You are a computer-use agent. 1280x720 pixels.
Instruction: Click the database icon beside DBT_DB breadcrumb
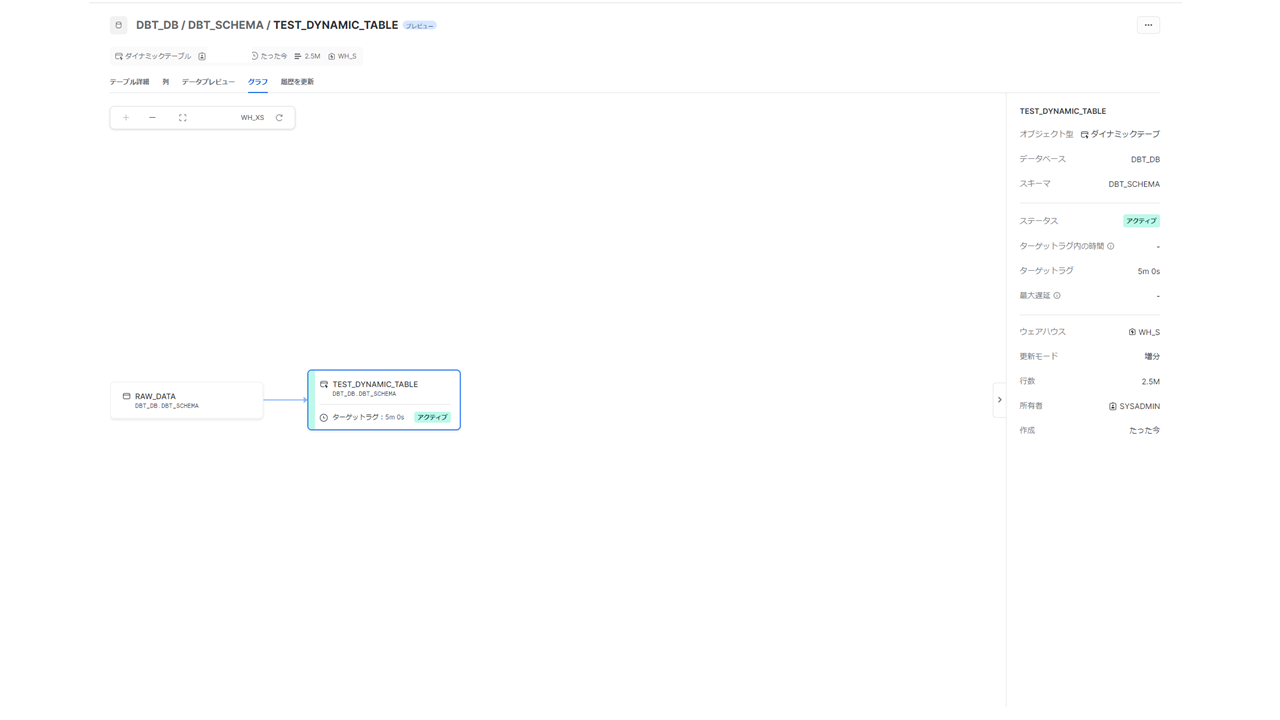[119, 25]
